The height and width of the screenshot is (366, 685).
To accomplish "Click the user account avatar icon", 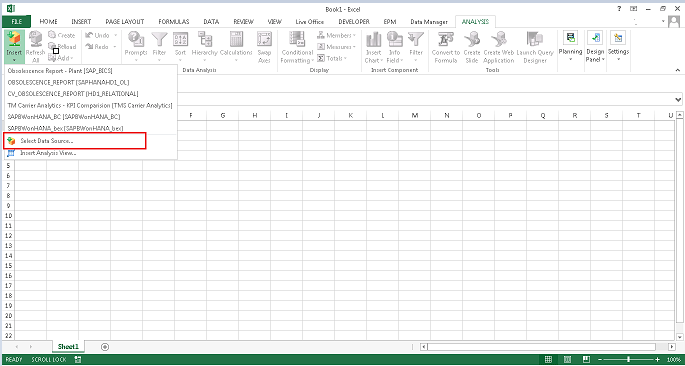I will click(674, 21).
